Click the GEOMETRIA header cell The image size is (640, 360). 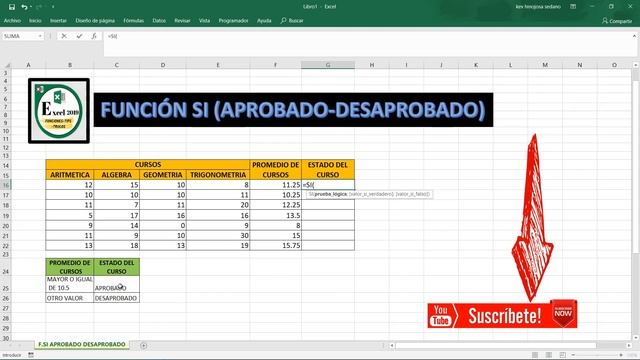163,175
